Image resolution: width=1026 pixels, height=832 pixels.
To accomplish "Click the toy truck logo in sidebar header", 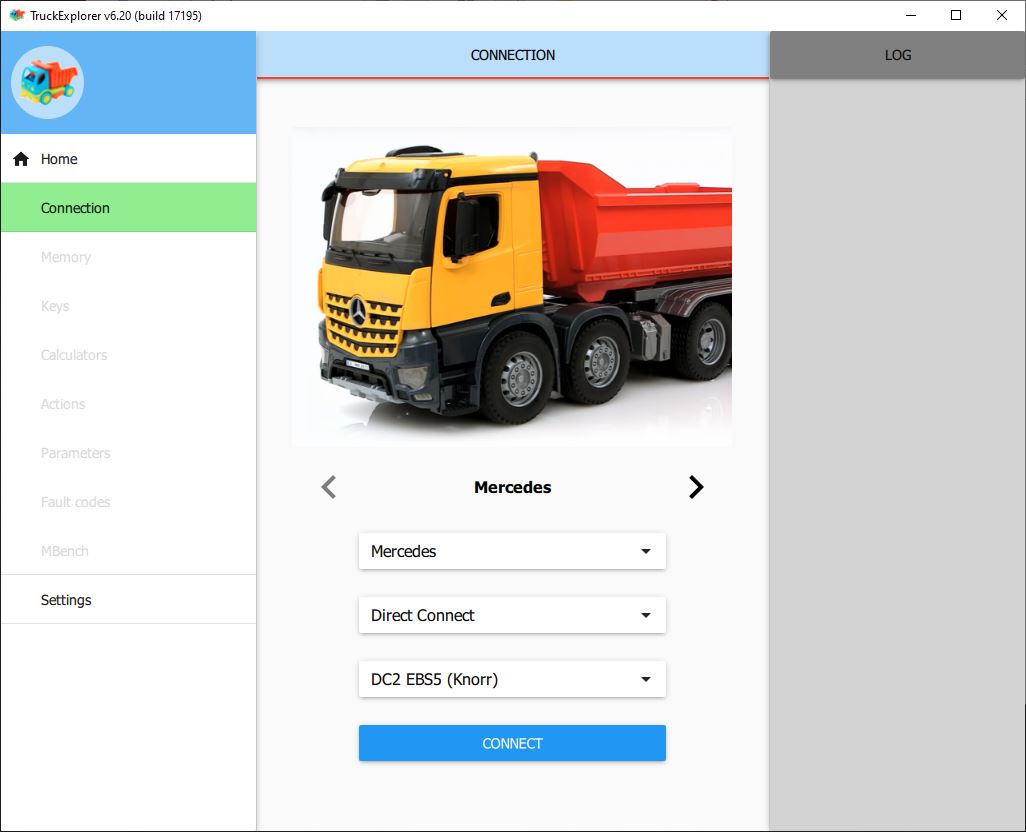I will (x=47, y=82).
